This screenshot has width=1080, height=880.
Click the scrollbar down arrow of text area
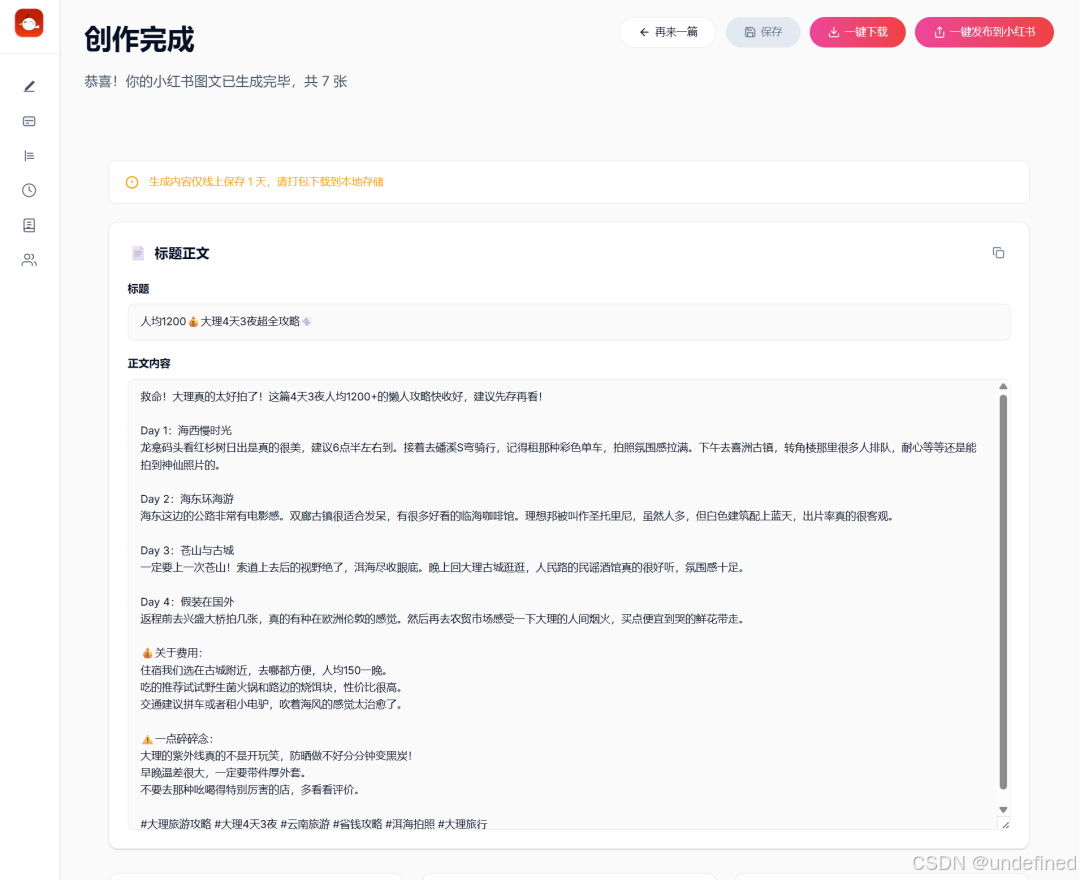coord(1003,810)
